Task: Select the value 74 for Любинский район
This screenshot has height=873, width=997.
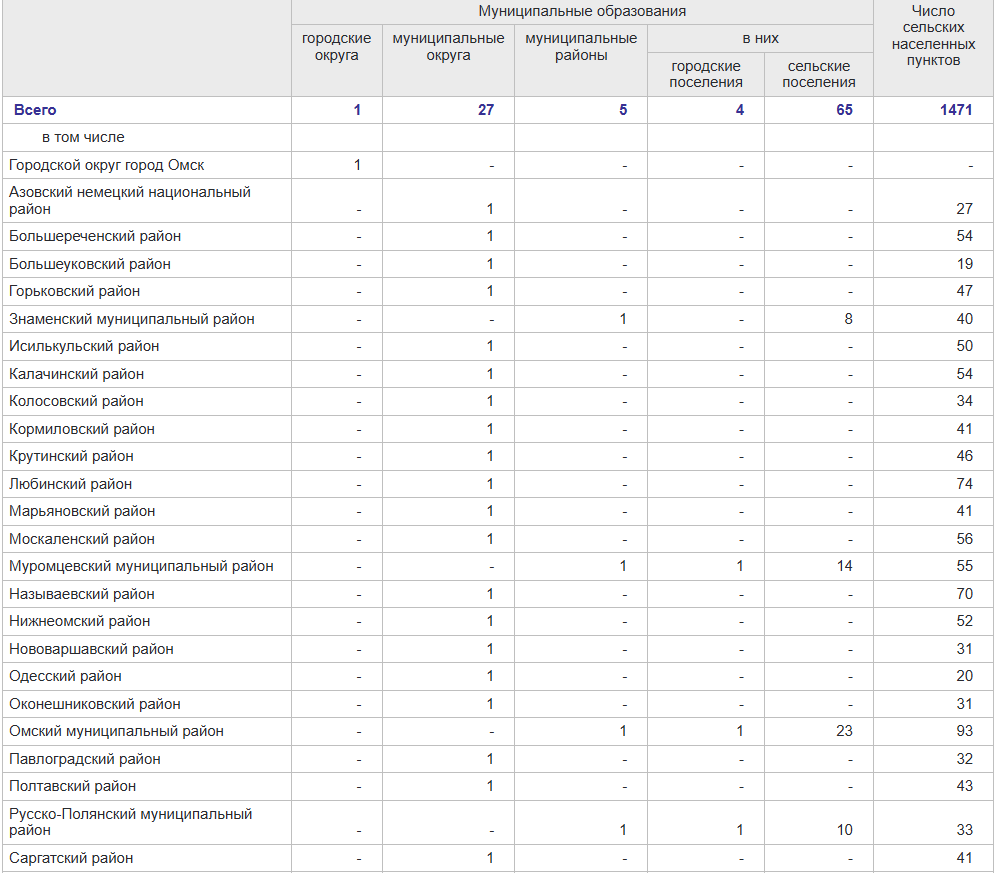Action: point(963,484)
